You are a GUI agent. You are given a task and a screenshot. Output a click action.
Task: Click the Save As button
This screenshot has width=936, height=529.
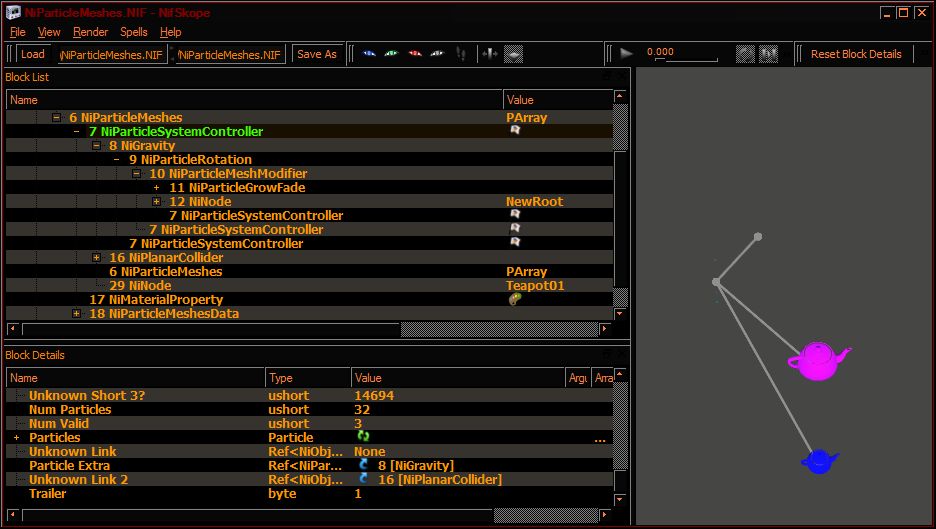[x=317, y=54]
